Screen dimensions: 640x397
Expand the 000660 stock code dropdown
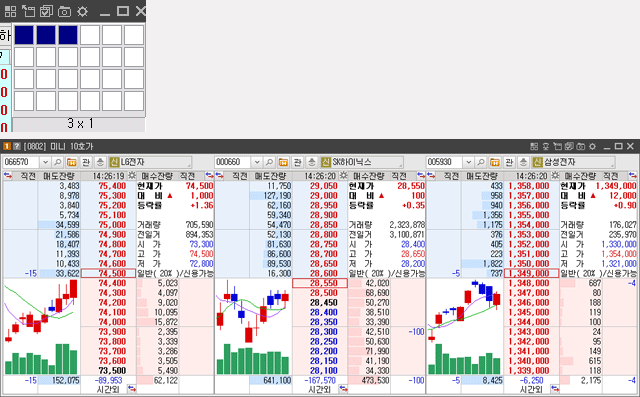coord(257,162)
